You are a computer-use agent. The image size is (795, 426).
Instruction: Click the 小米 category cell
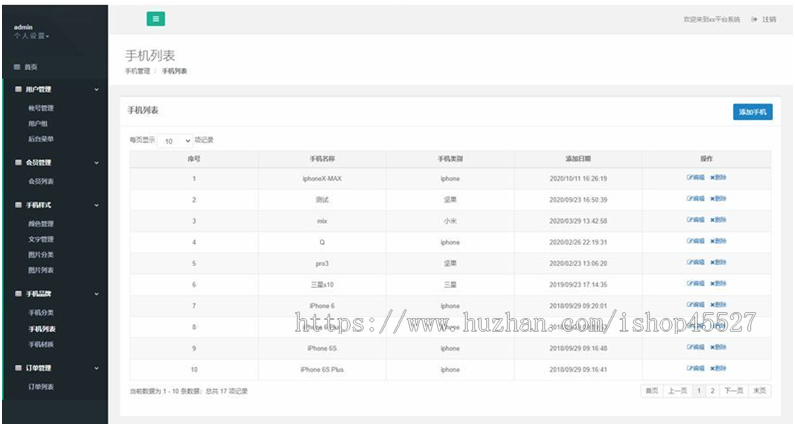[x=450, y=221]
